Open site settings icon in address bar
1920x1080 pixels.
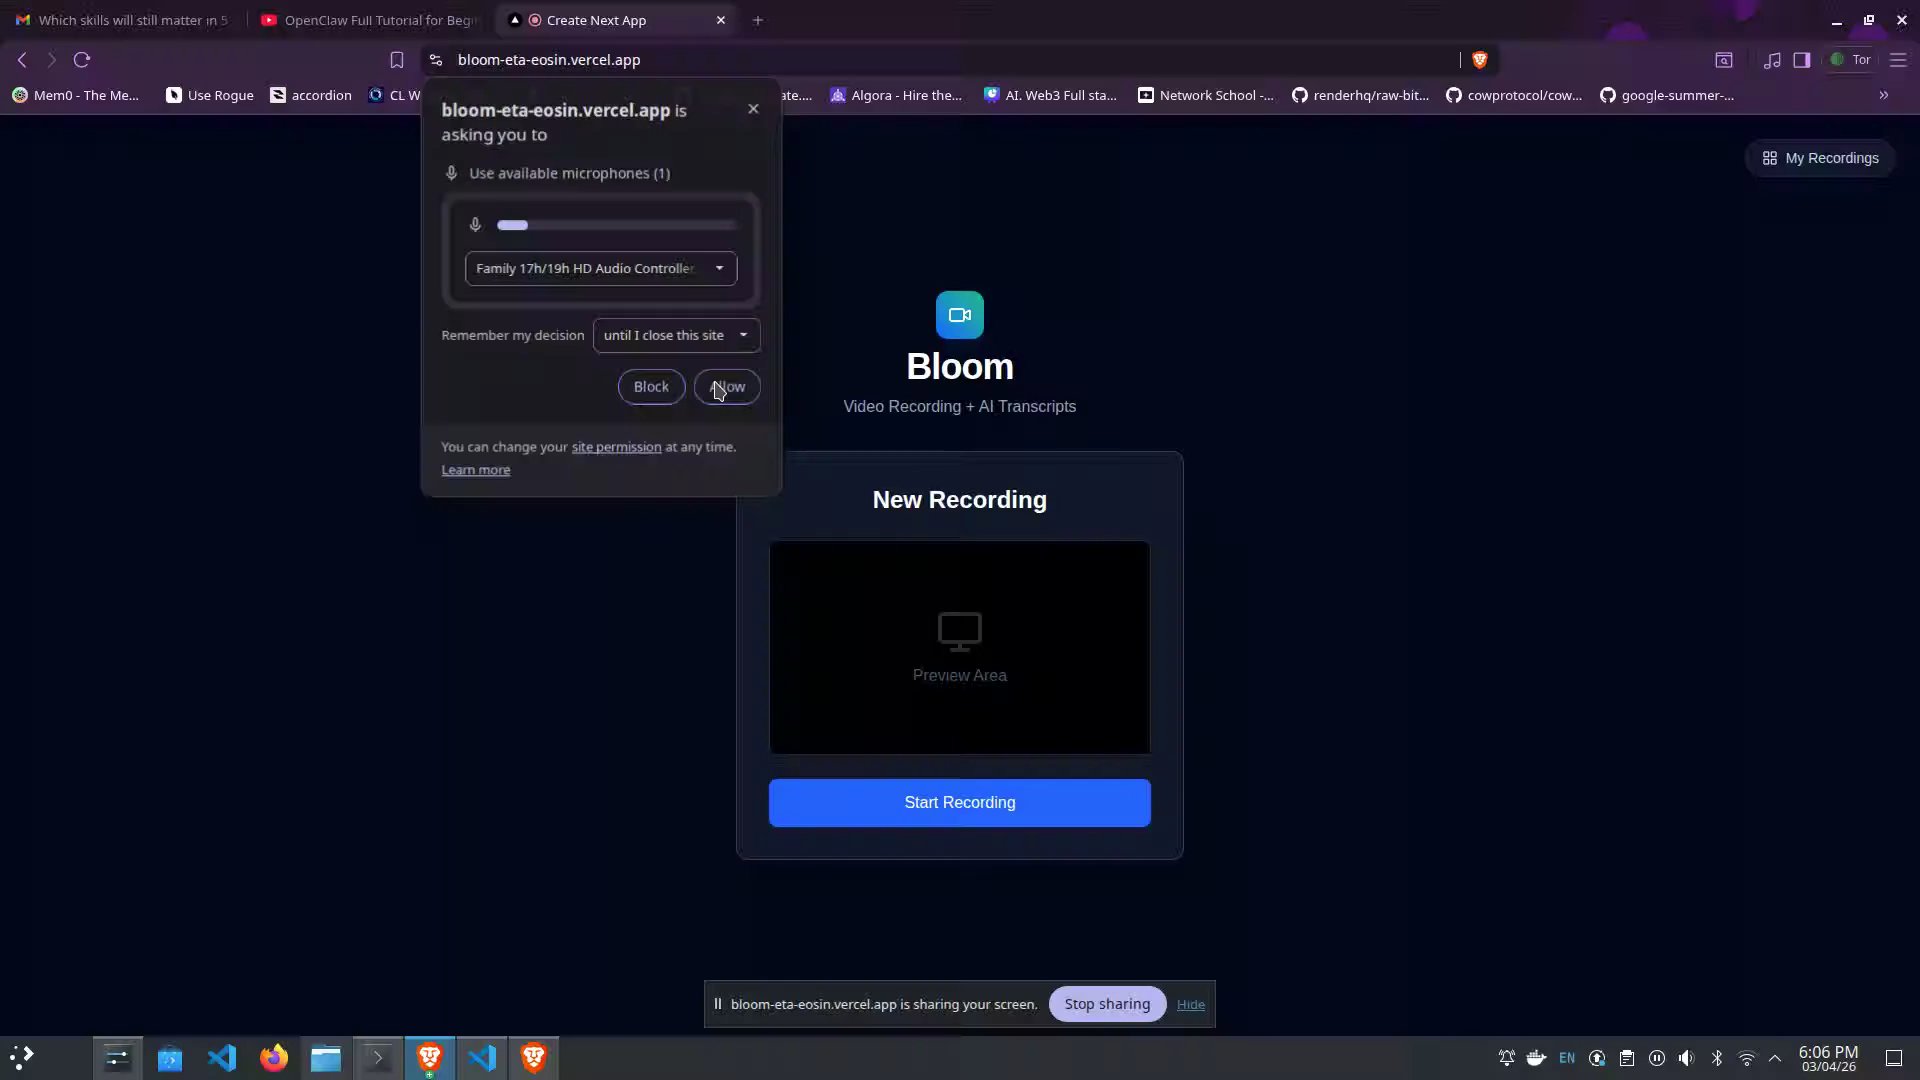[436, 60]
